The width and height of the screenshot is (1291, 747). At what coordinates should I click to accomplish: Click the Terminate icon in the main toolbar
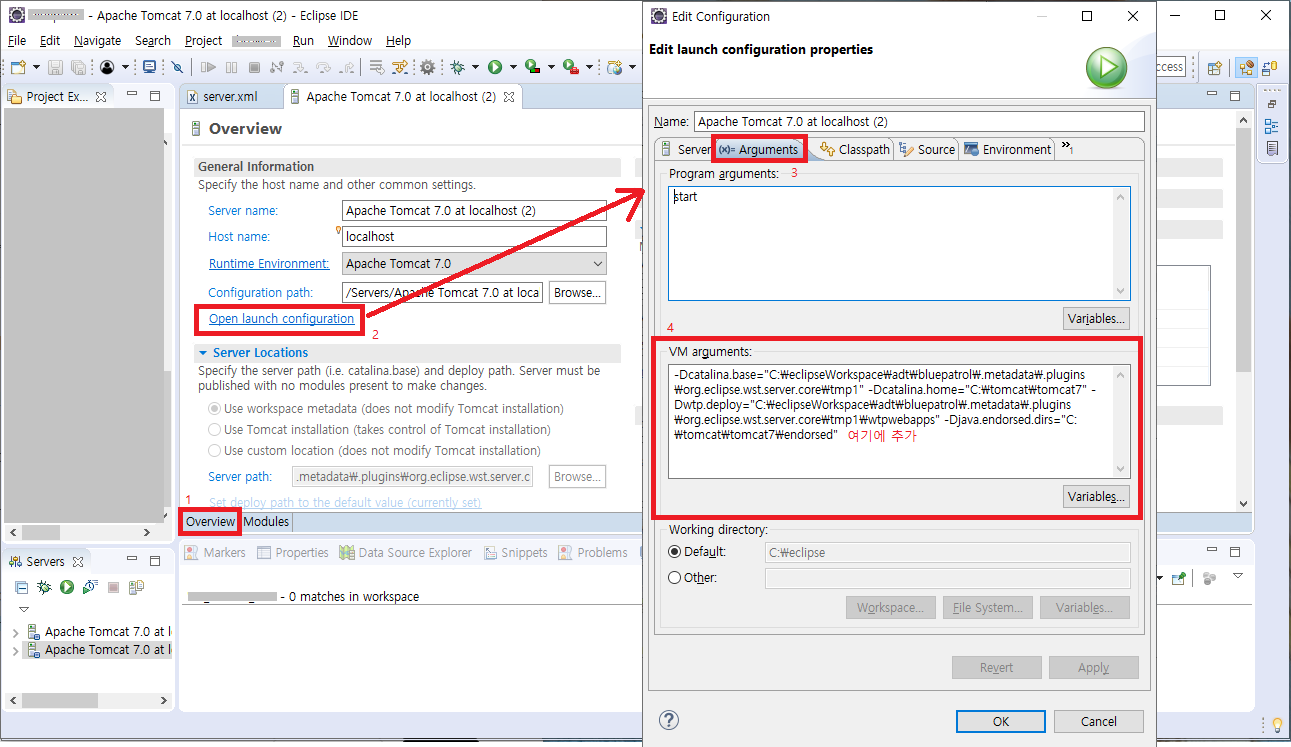point(254,67)
